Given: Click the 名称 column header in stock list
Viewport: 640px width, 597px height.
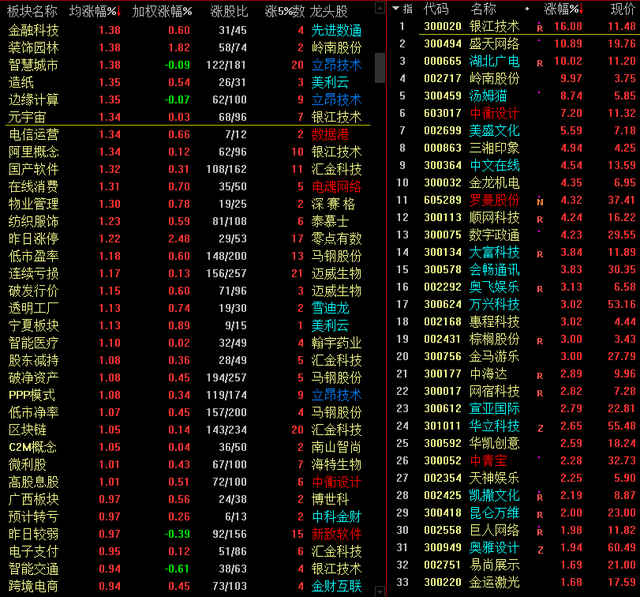Looking at the screenshot, I should (x=483, y=9).
